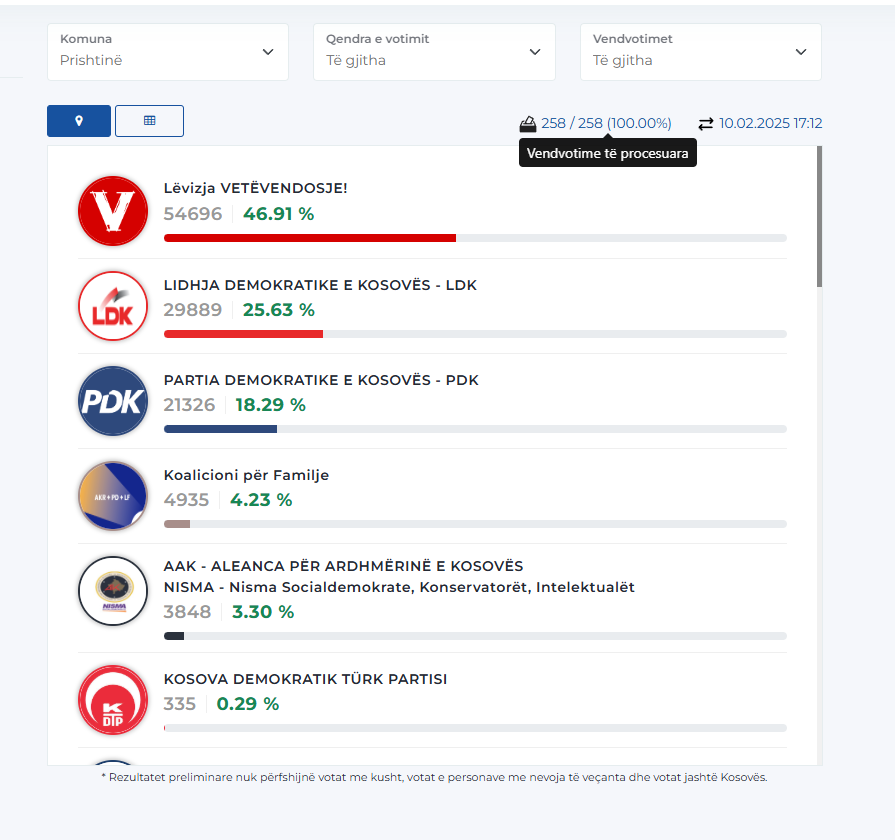895x840 pixels.
Task: Click the percentage 3.30 %
Action: (263, 612)
